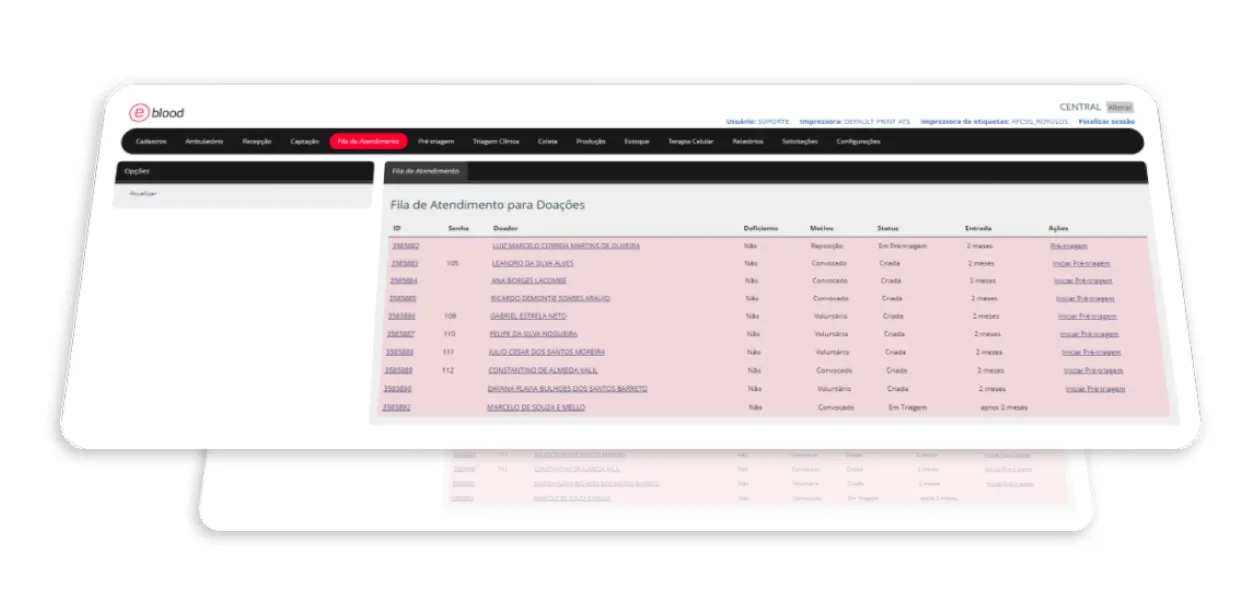This screenshot has height=609, width=1260.
Task: Click the Atualizar option in the sidebar
Action: tap(144, 193)
